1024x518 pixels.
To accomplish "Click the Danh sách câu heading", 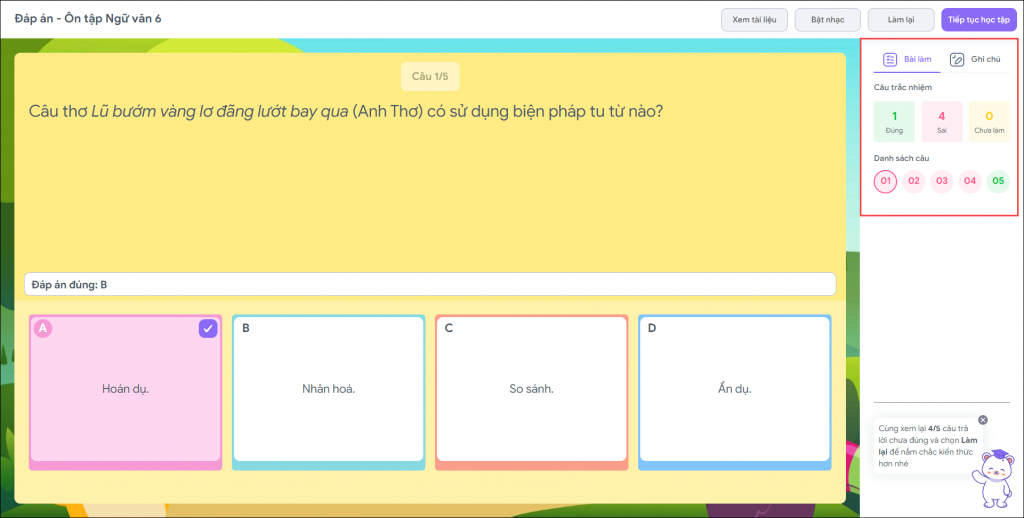I will coord(901,158).
